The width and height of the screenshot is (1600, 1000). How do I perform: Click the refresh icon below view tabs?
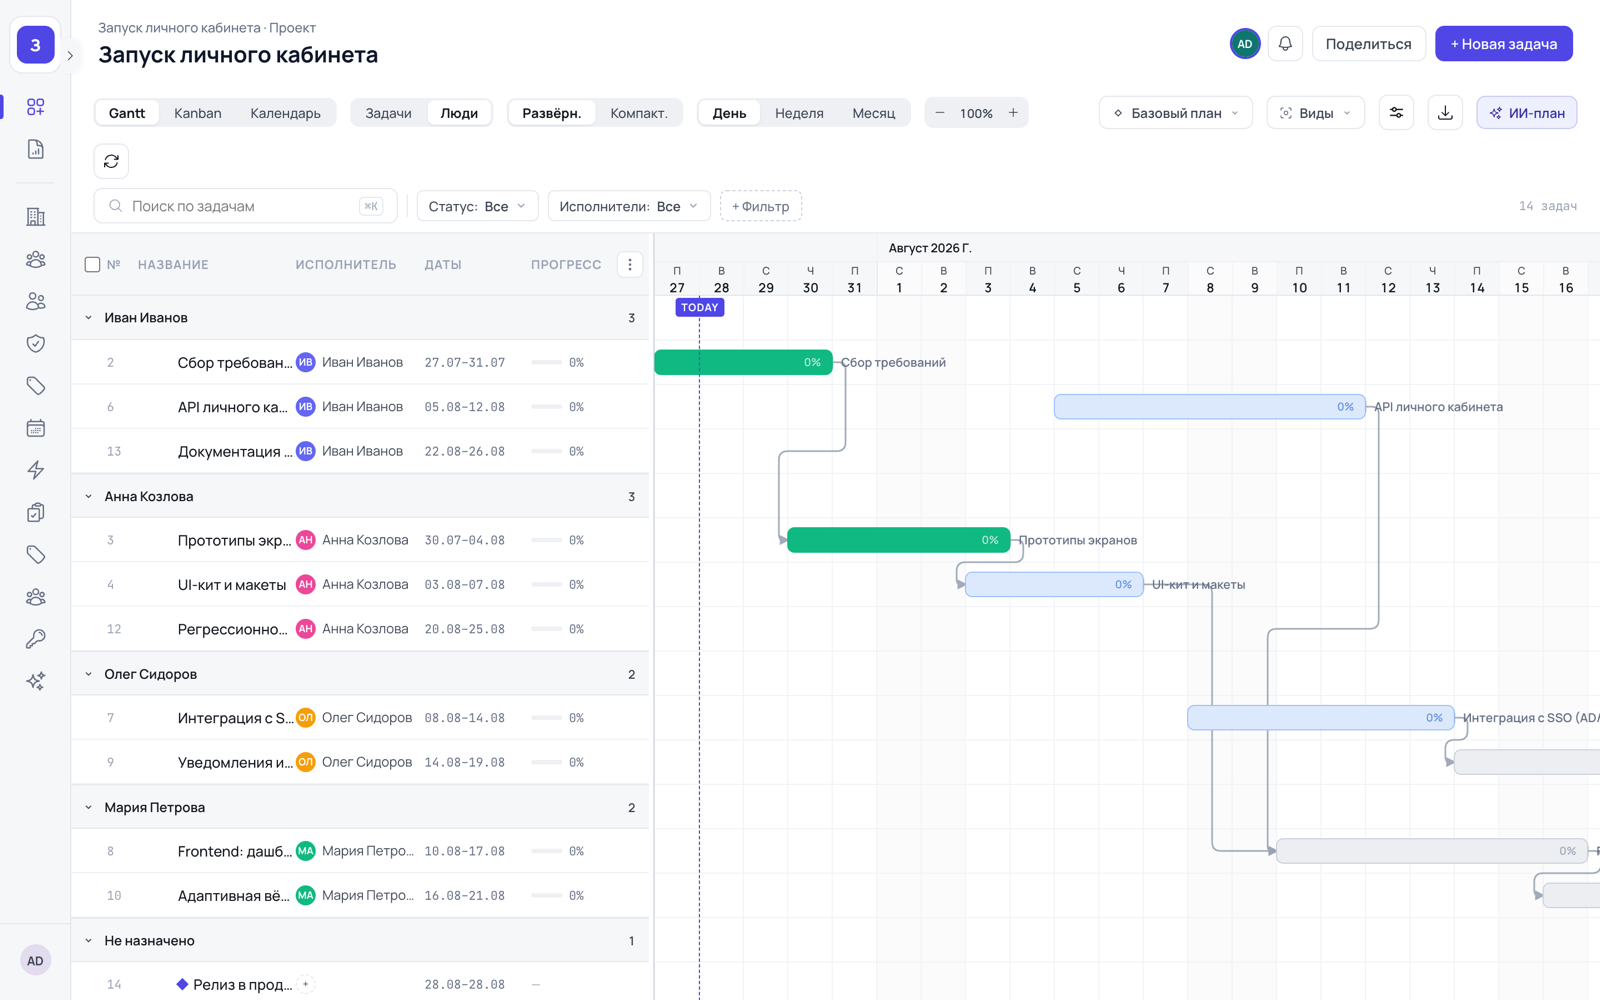pos(111,161)
